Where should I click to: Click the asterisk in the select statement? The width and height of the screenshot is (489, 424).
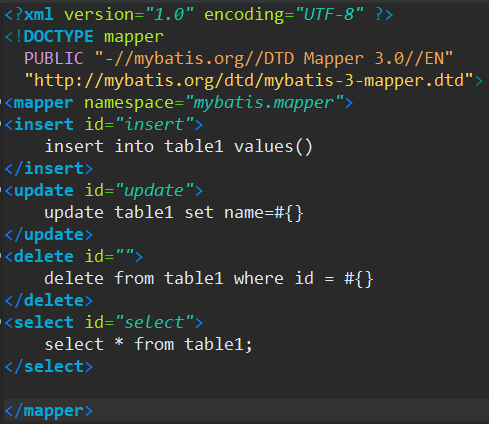click(x=119, y=343)
